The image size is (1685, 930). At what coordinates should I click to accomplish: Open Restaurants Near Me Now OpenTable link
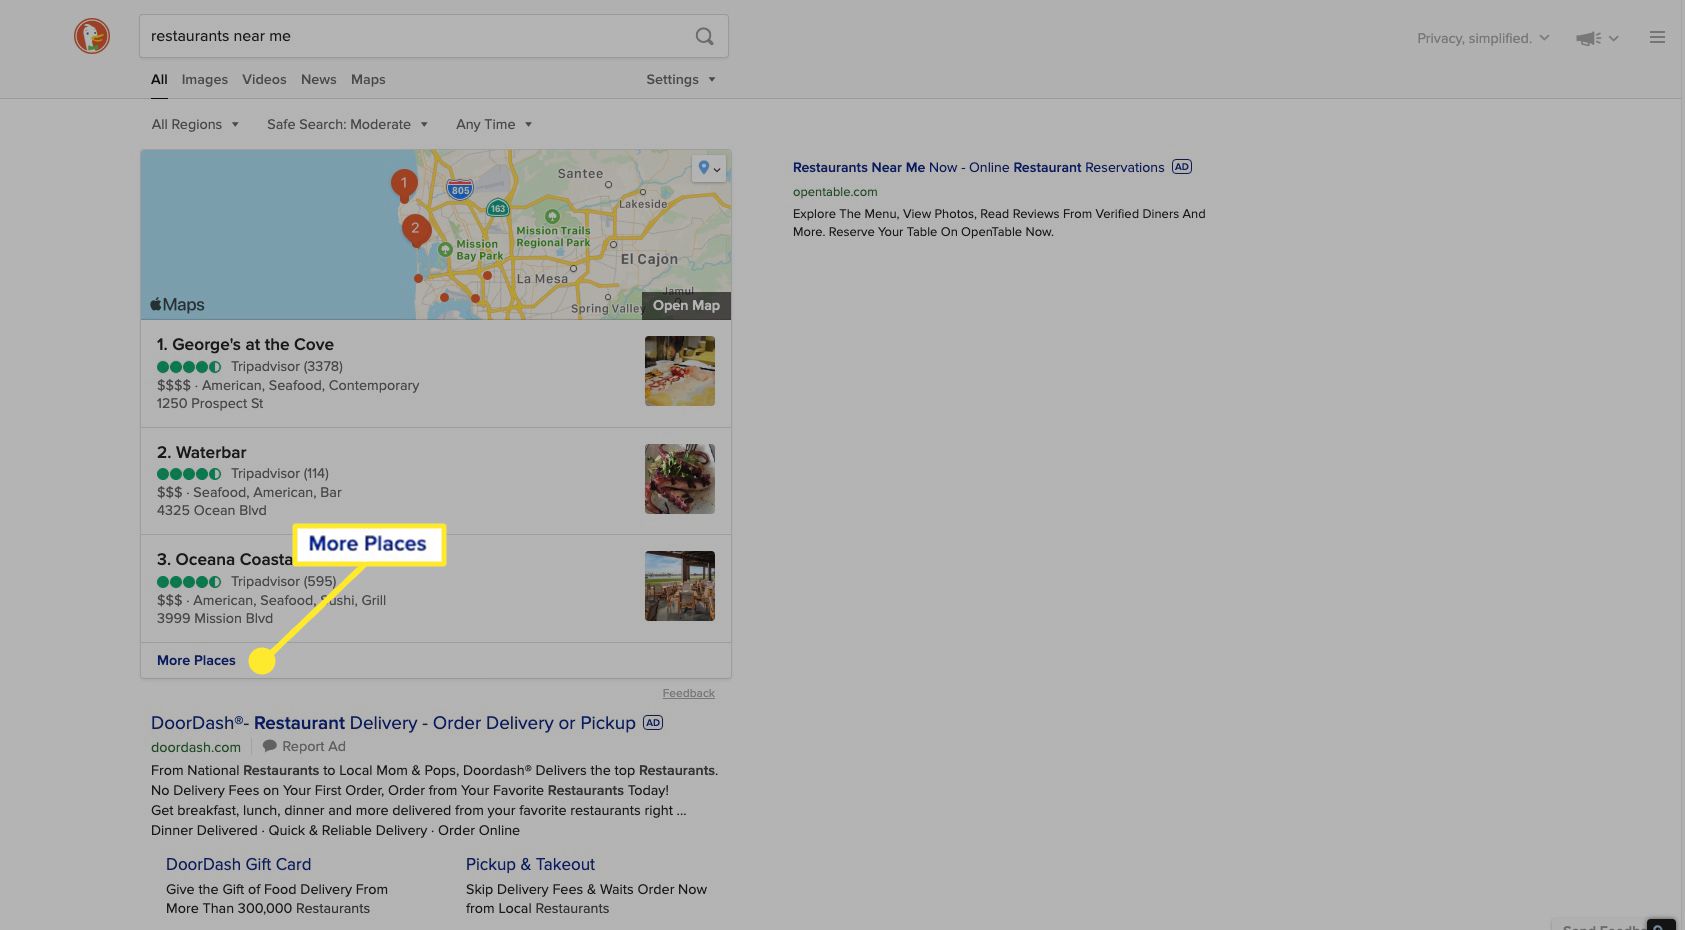(978, 167)
